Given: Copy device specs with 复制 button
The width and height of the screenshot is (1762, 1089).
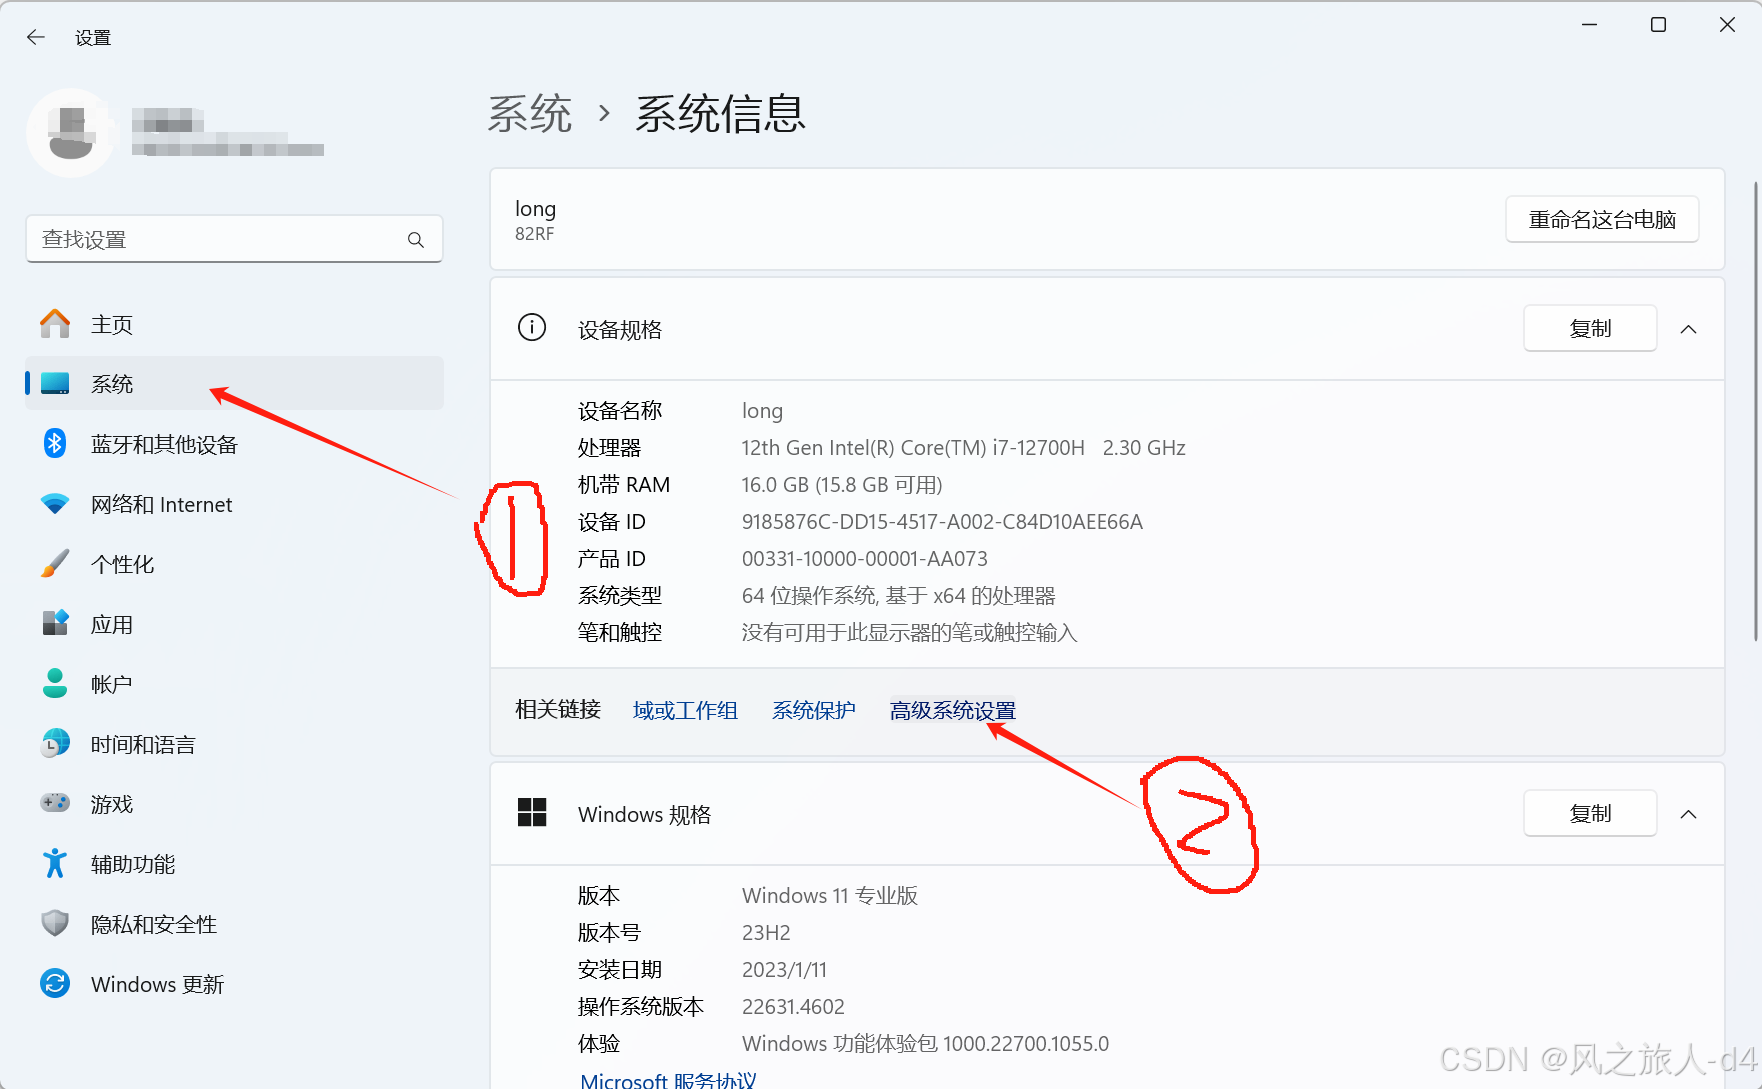Looking at the screenshot, I should [x=1590, y=328].
